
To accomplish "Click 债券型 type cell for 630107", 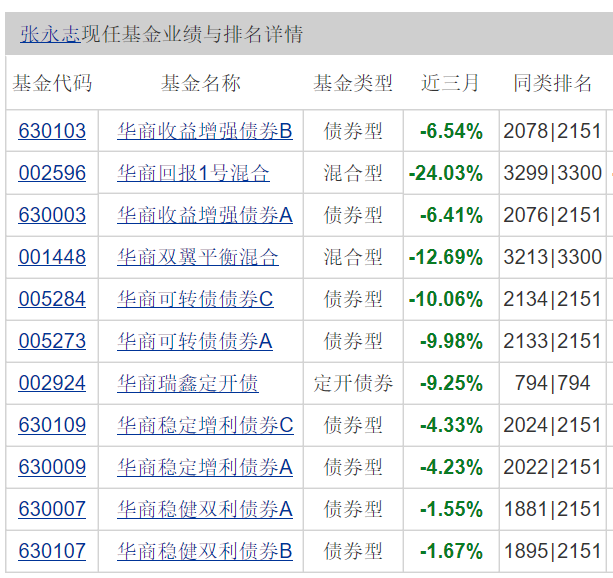I will pyautogui.click(x=353, y=551).
